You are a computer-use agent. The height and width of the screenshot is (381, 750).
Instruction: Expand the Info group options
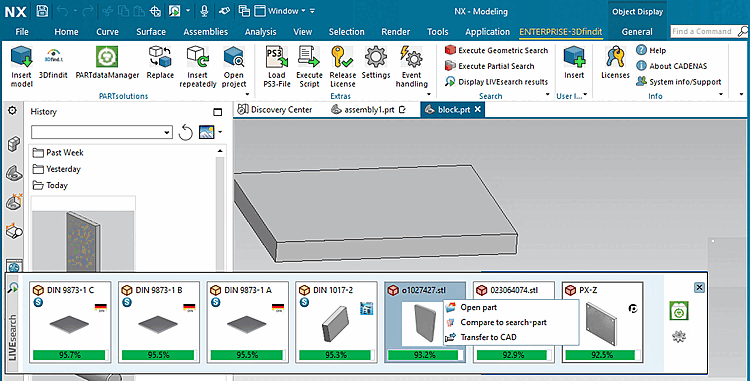[x=721, y=95]
